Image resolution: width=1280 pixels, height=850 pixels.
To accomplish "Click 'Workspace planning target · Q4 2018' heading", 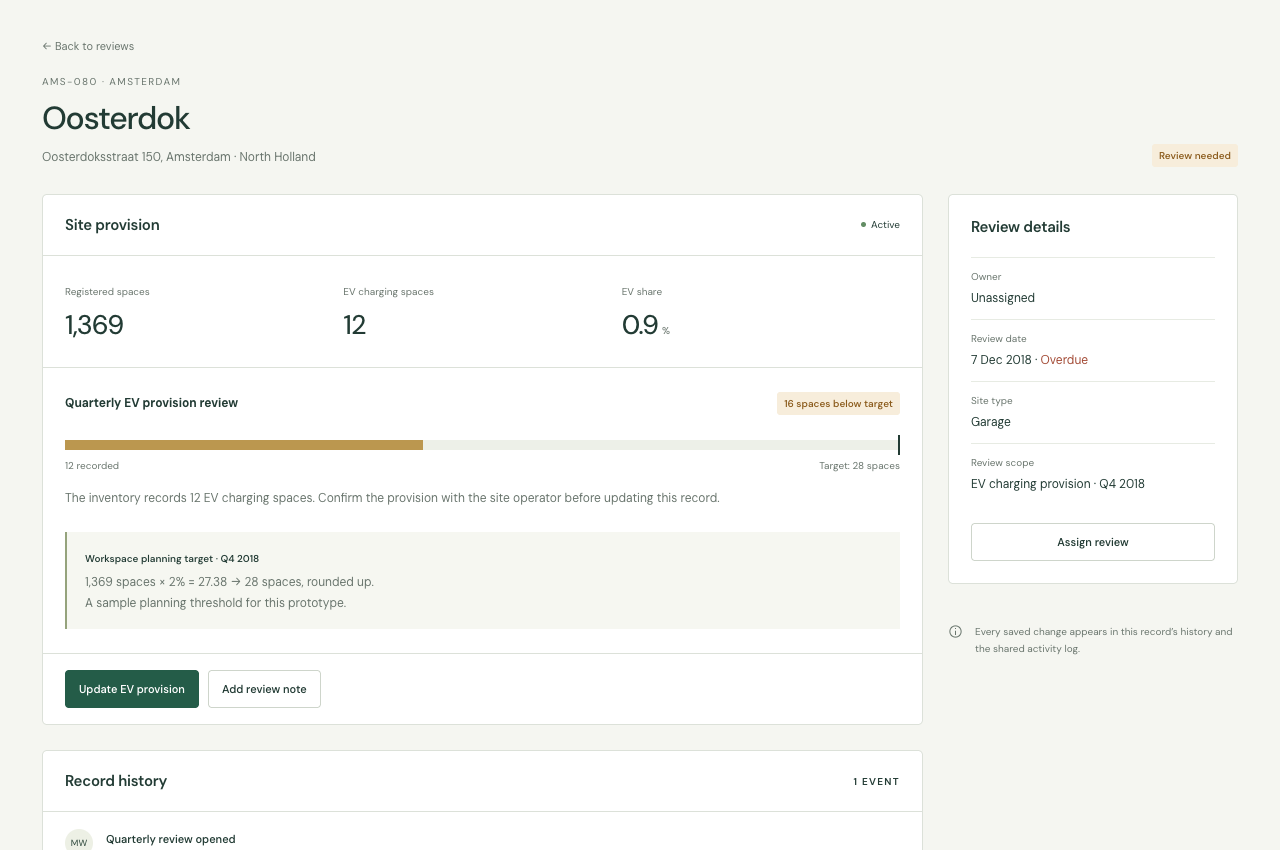I will coord(172,559).
